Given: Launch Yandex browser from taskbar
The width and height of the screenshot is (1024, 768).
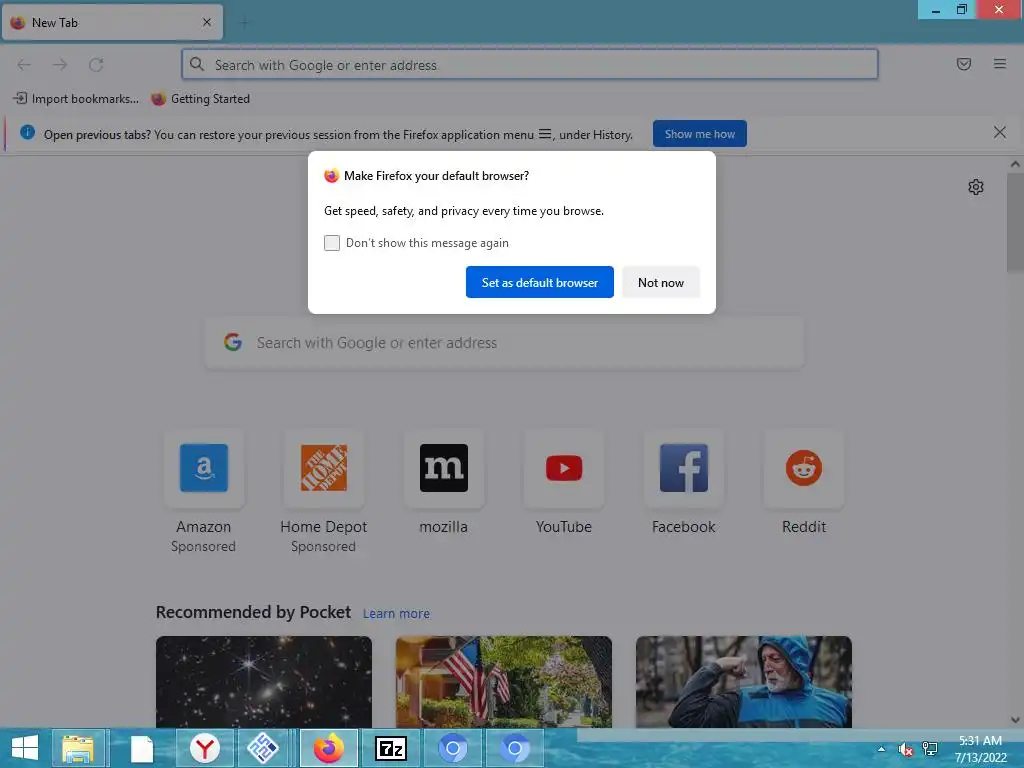Looking at the screenshot, I should click(204, 748).
